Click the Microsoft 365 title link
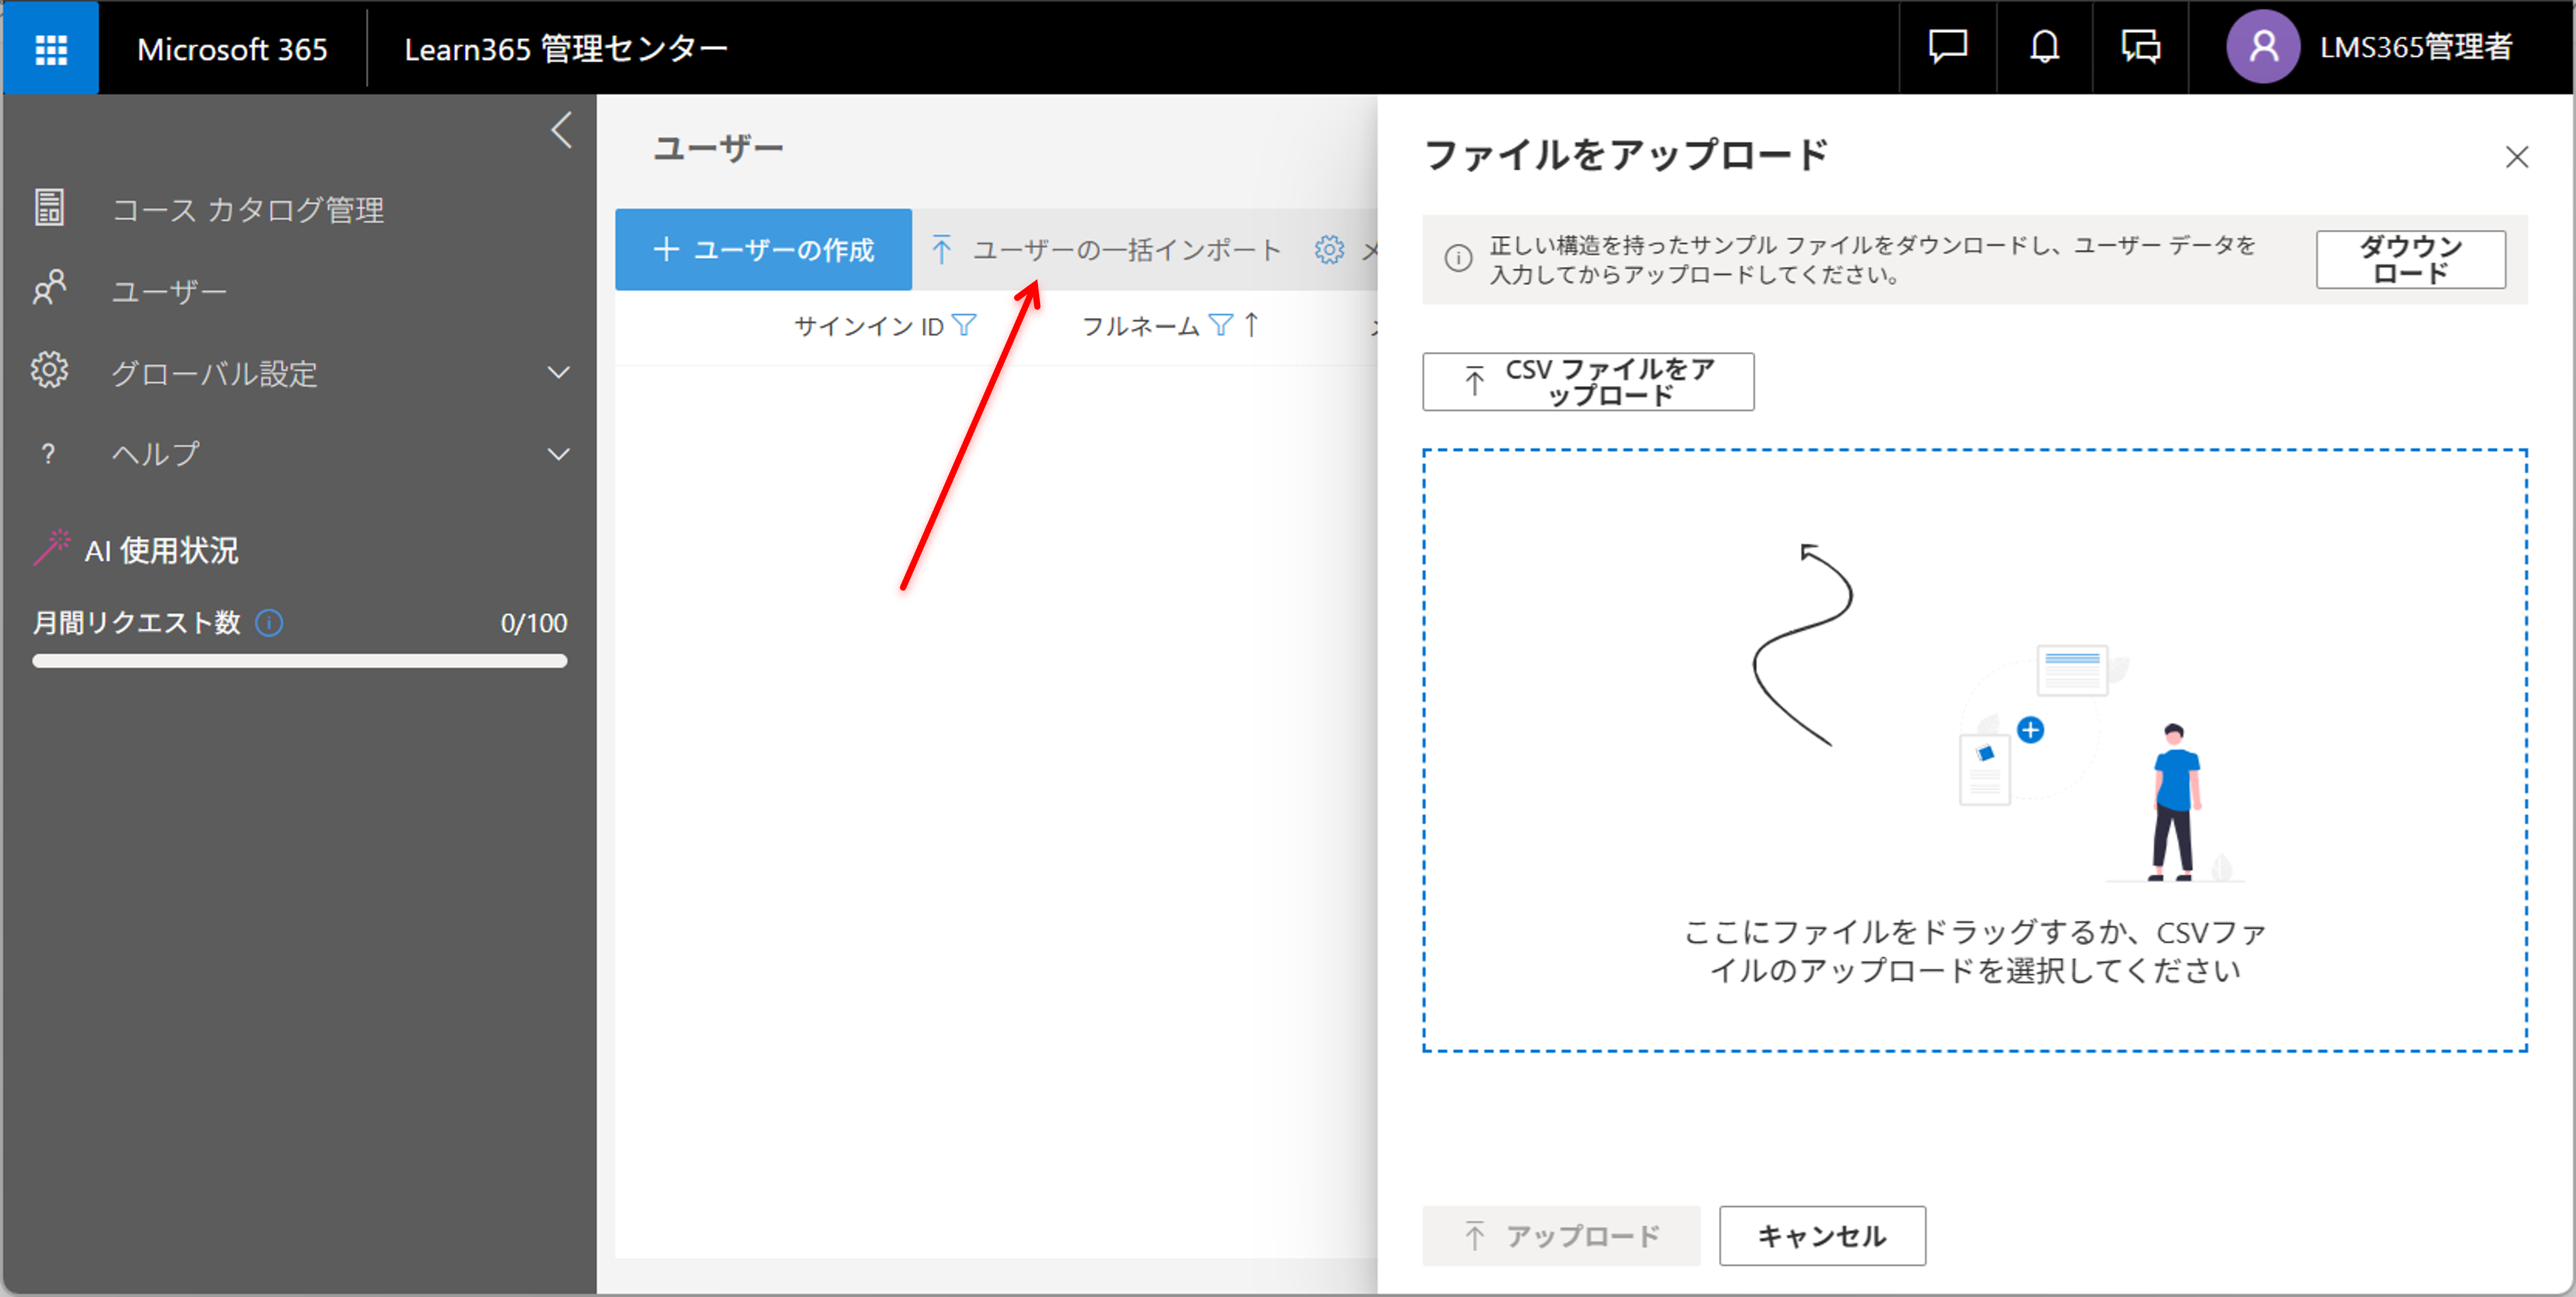This screenshot has width=2576, height=1297. (232, 49)
